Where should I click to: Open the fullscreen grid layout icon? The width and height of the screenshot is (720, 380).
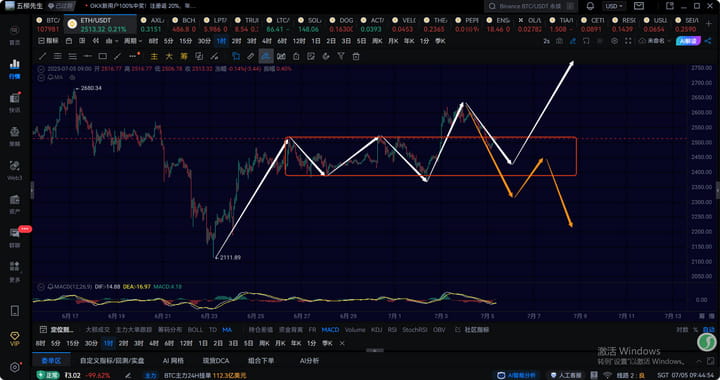coord(628,41)
